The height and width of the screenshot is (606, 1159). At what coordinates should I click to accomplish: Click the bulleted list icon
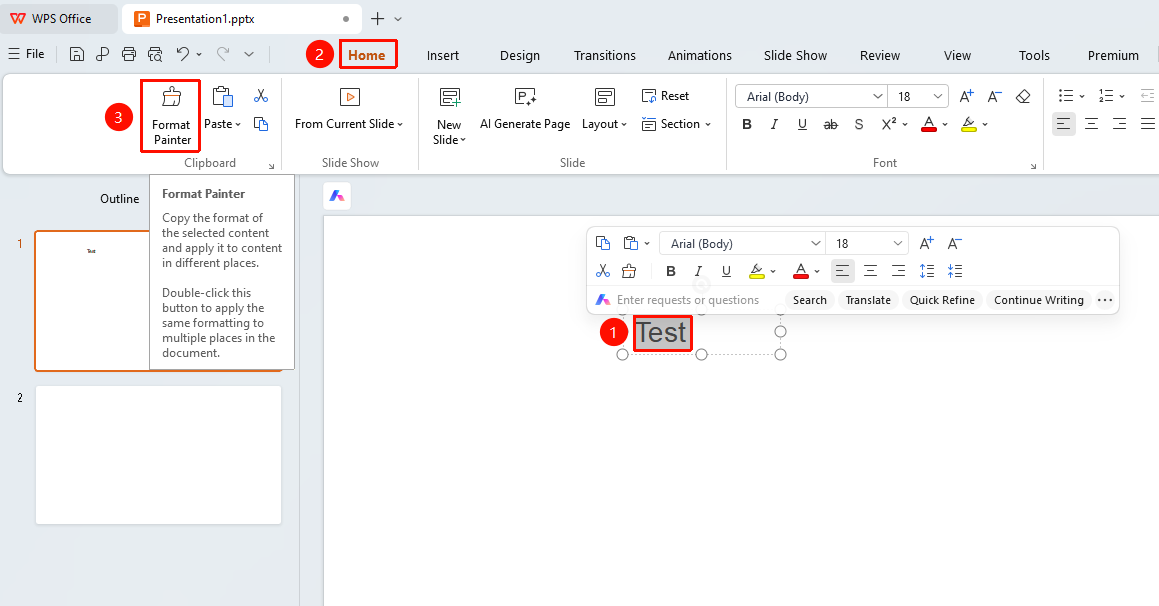click(x=1066, y=96)
